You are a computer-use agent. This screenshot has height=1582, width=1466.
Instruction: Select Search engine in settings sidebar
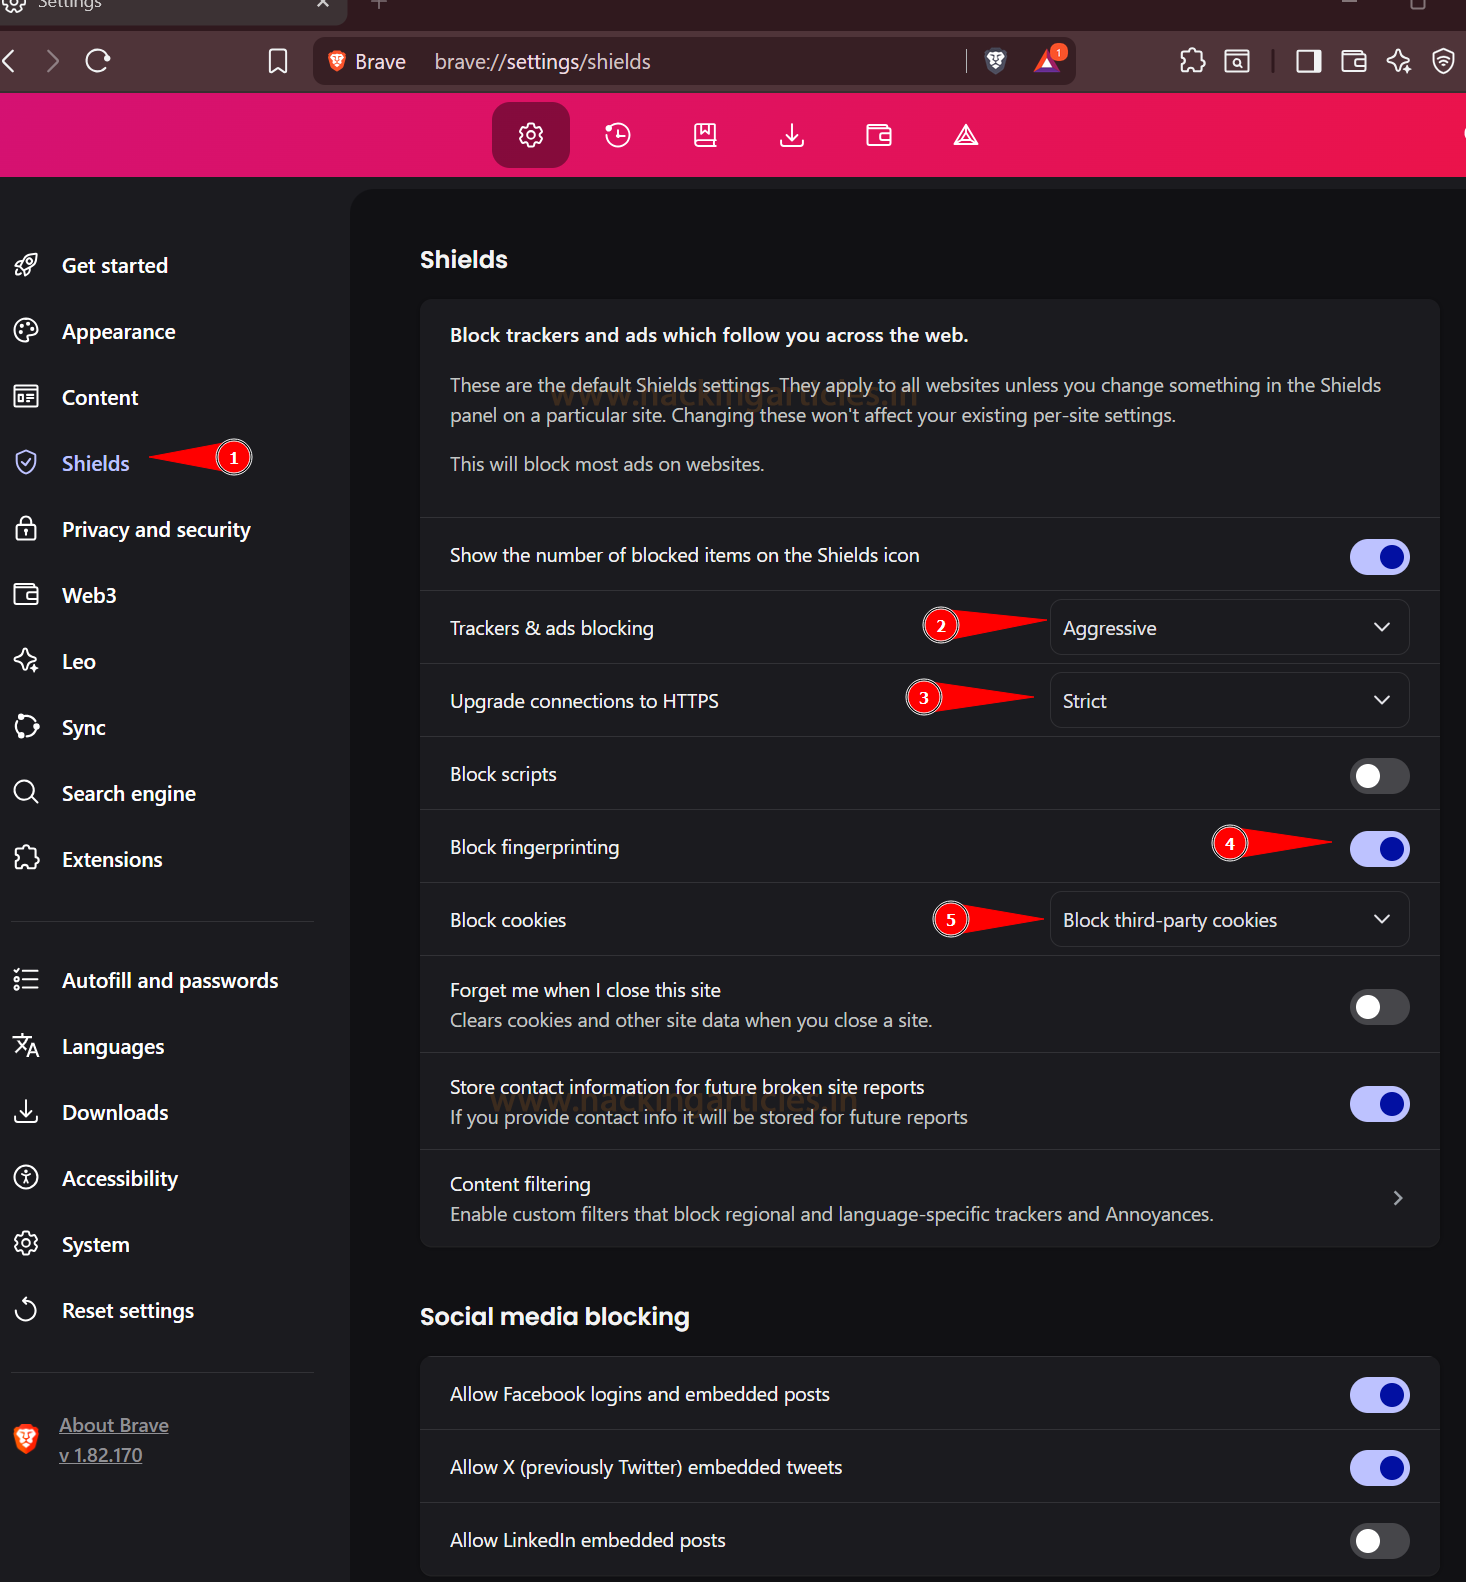(128, 793)
